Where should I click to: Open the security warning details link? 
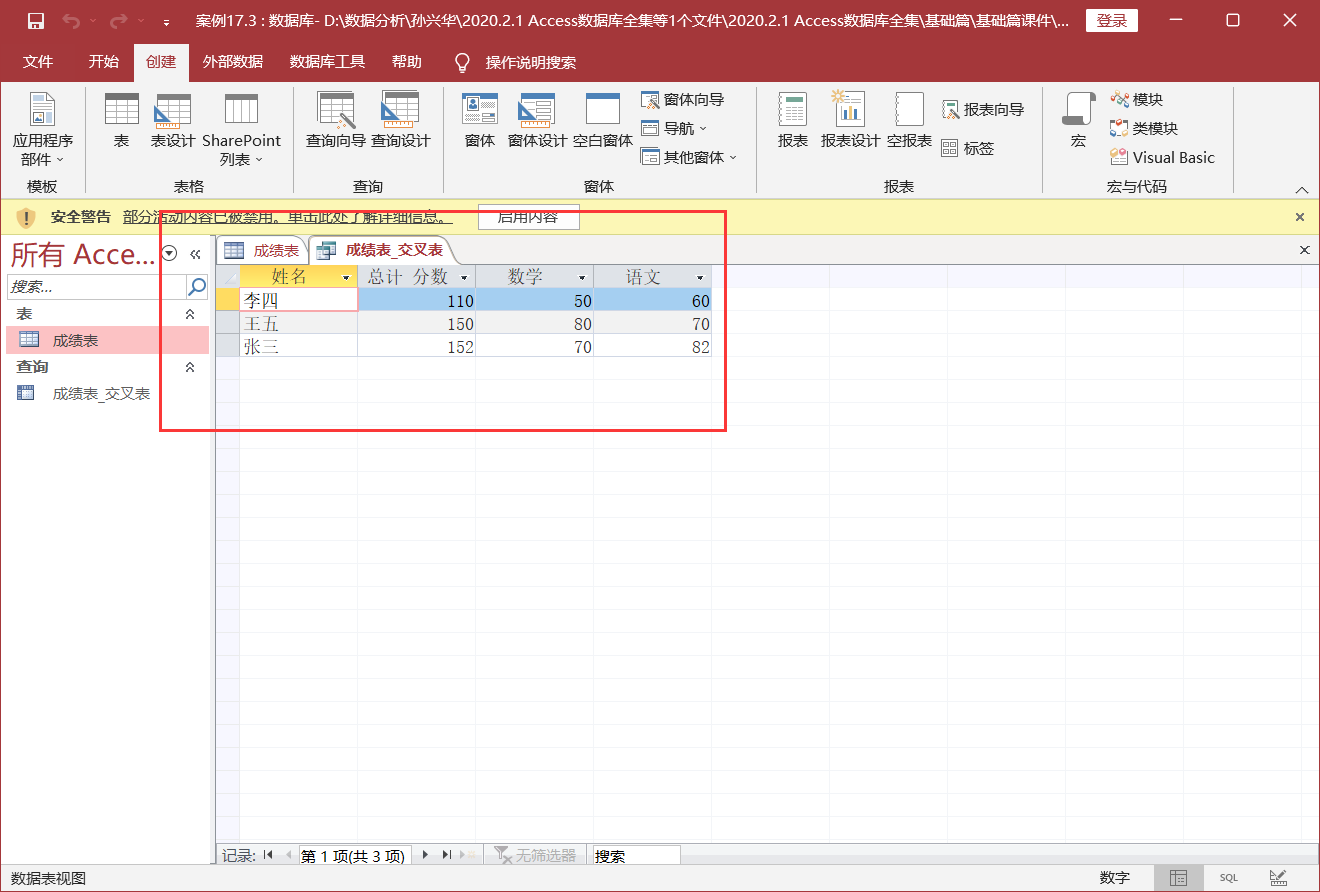tap(288, 217)
